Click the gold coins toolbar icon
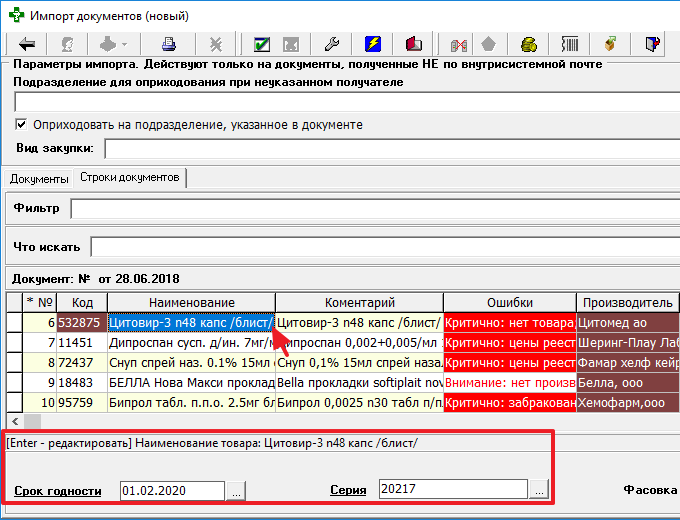This screenshot has height=520, width=680. (528, 44)
